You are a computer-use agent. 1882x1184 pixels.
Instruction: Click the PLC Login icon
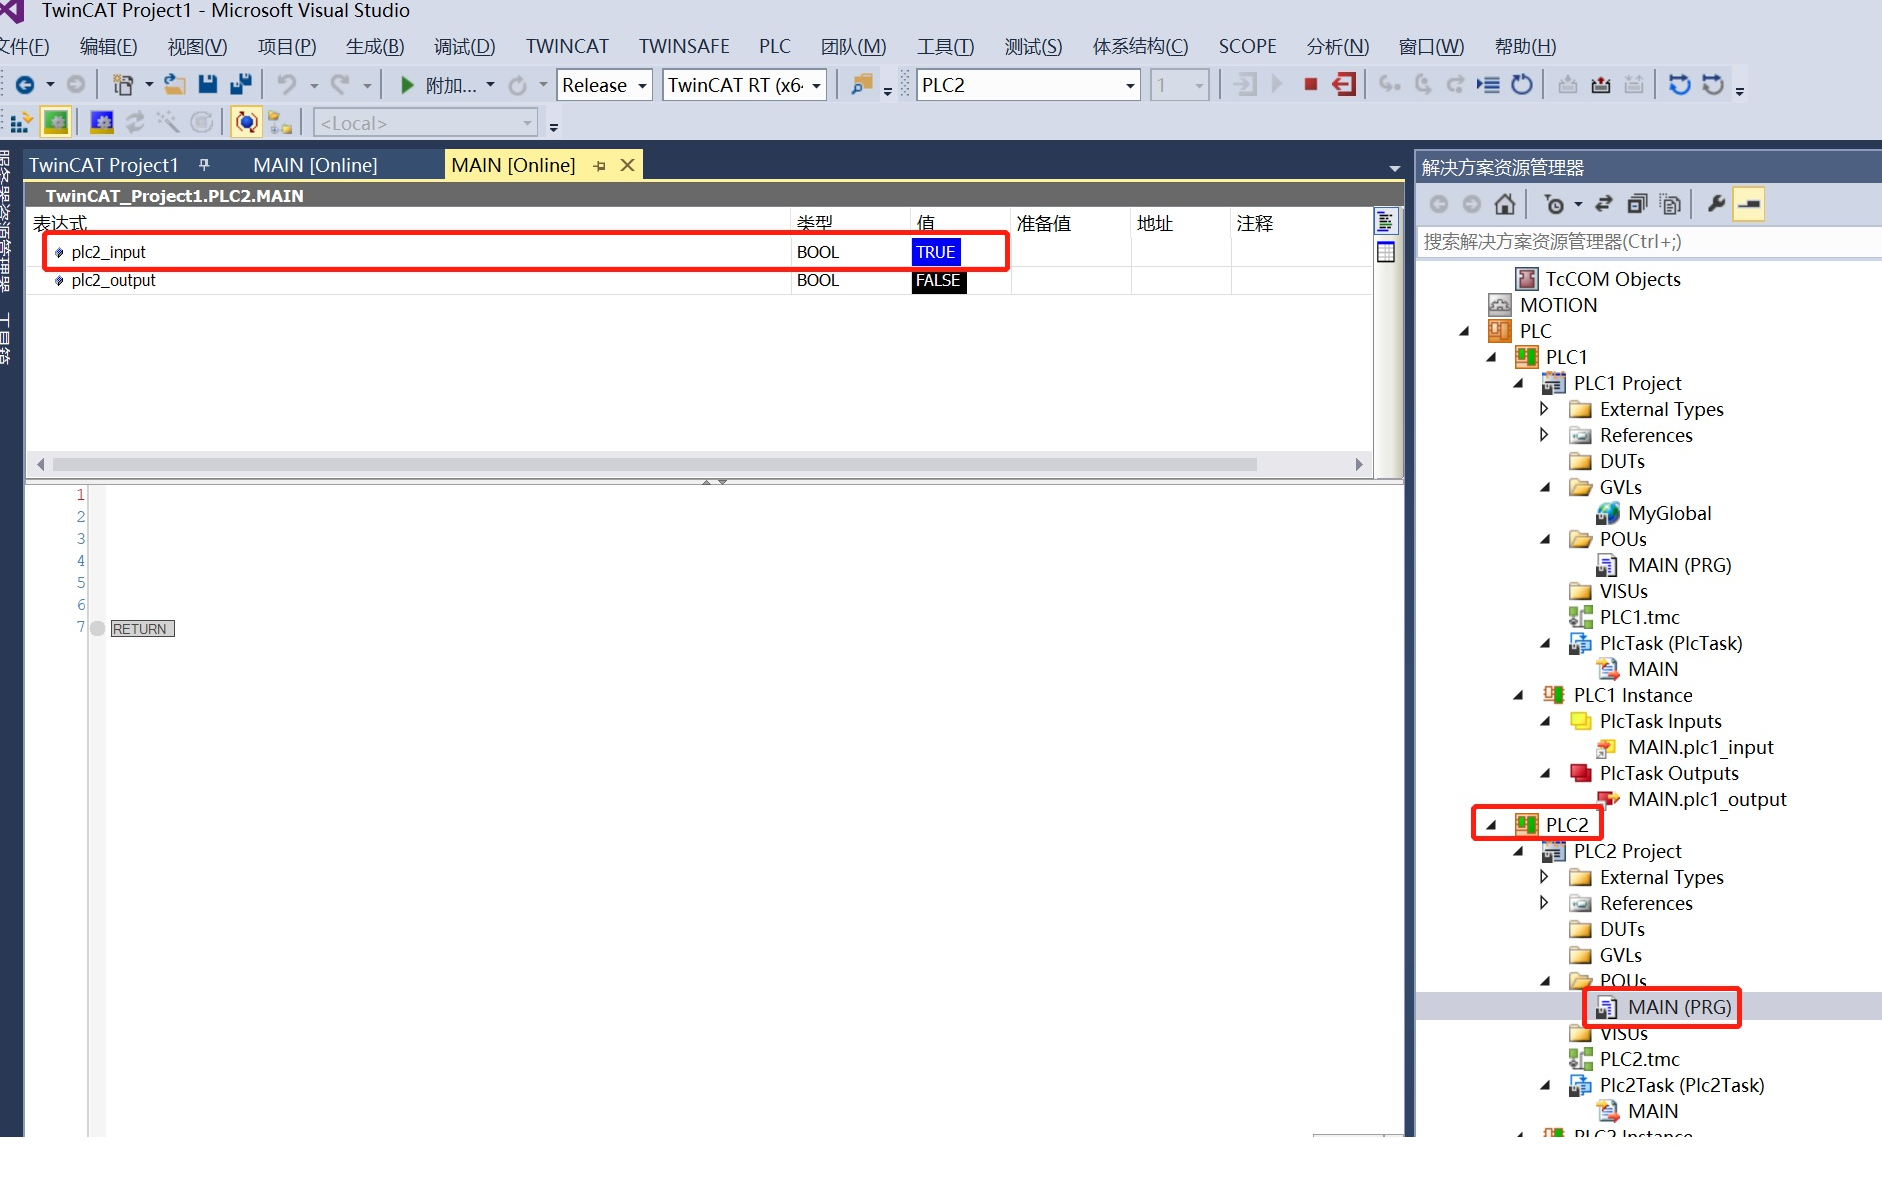click(1245, 85)
